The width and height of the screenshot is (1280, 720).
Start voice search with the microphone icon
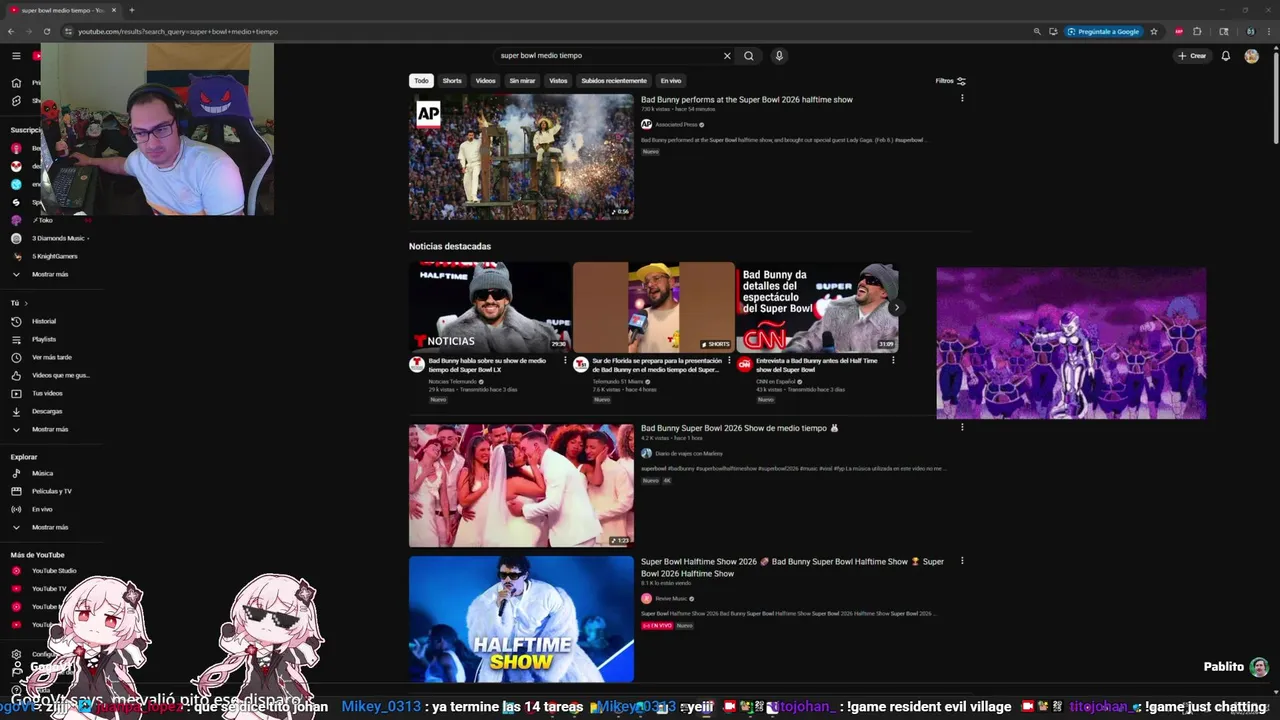(x=779, y=56)
